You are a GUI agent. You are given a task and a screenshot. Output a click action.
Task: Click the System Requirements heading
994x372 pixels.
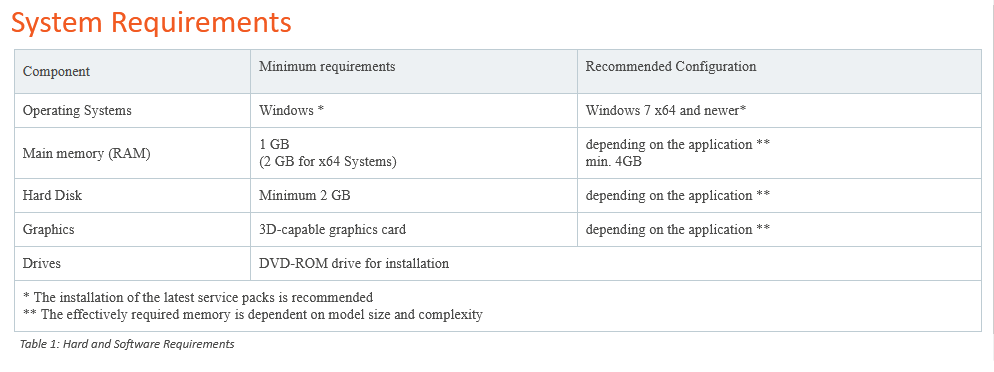152,22
